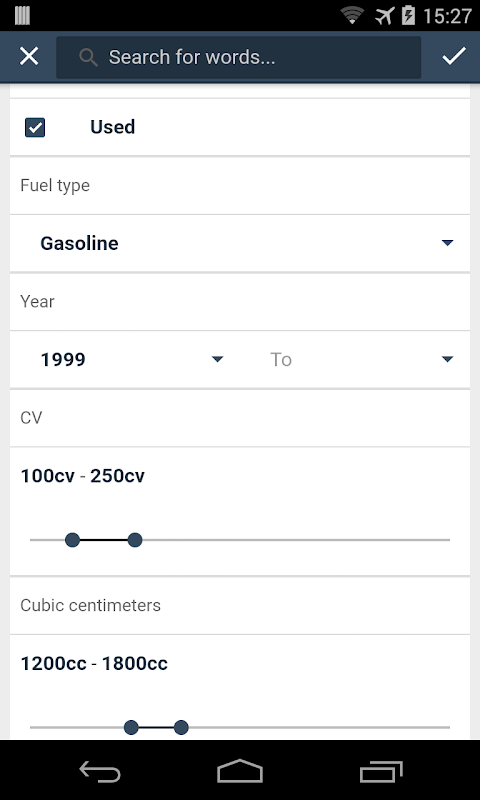Click the 1200cc minimum slider handle
This screenshot has height=800, width=480.
(x=131, y=728)
